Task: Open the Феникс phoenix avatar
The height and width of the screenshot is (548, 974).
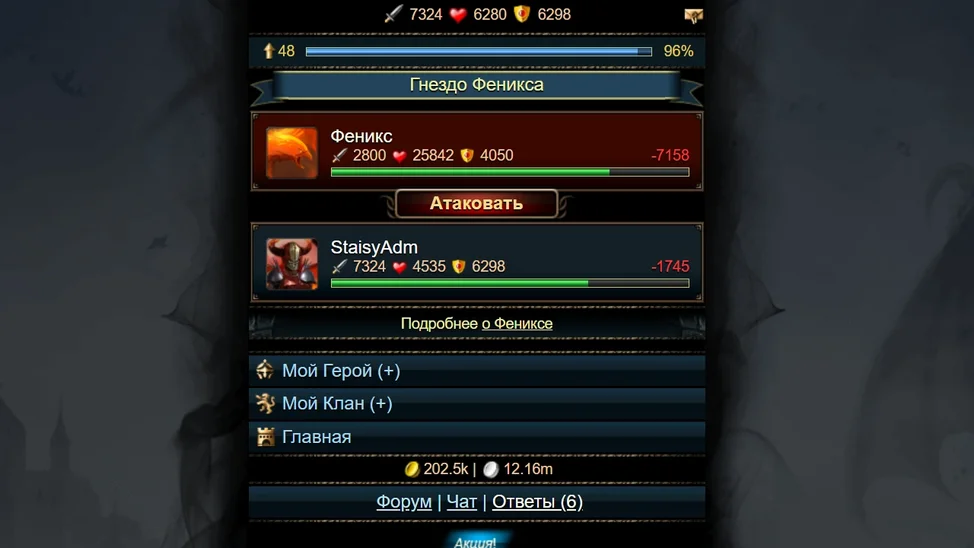Action: coord(291,153)
